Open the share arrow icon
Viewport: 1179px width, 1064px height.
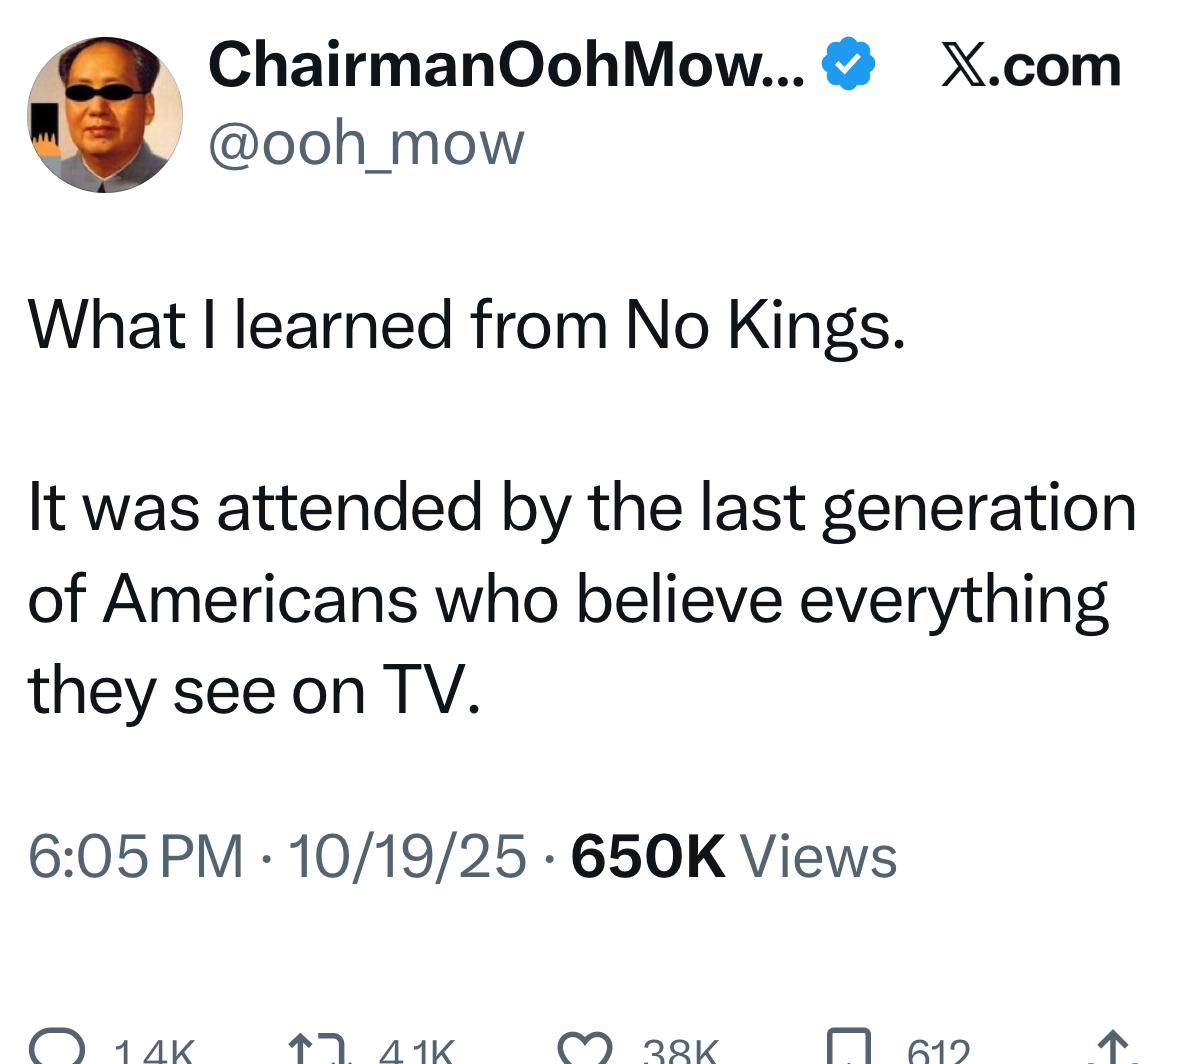click(1112, 1048)
